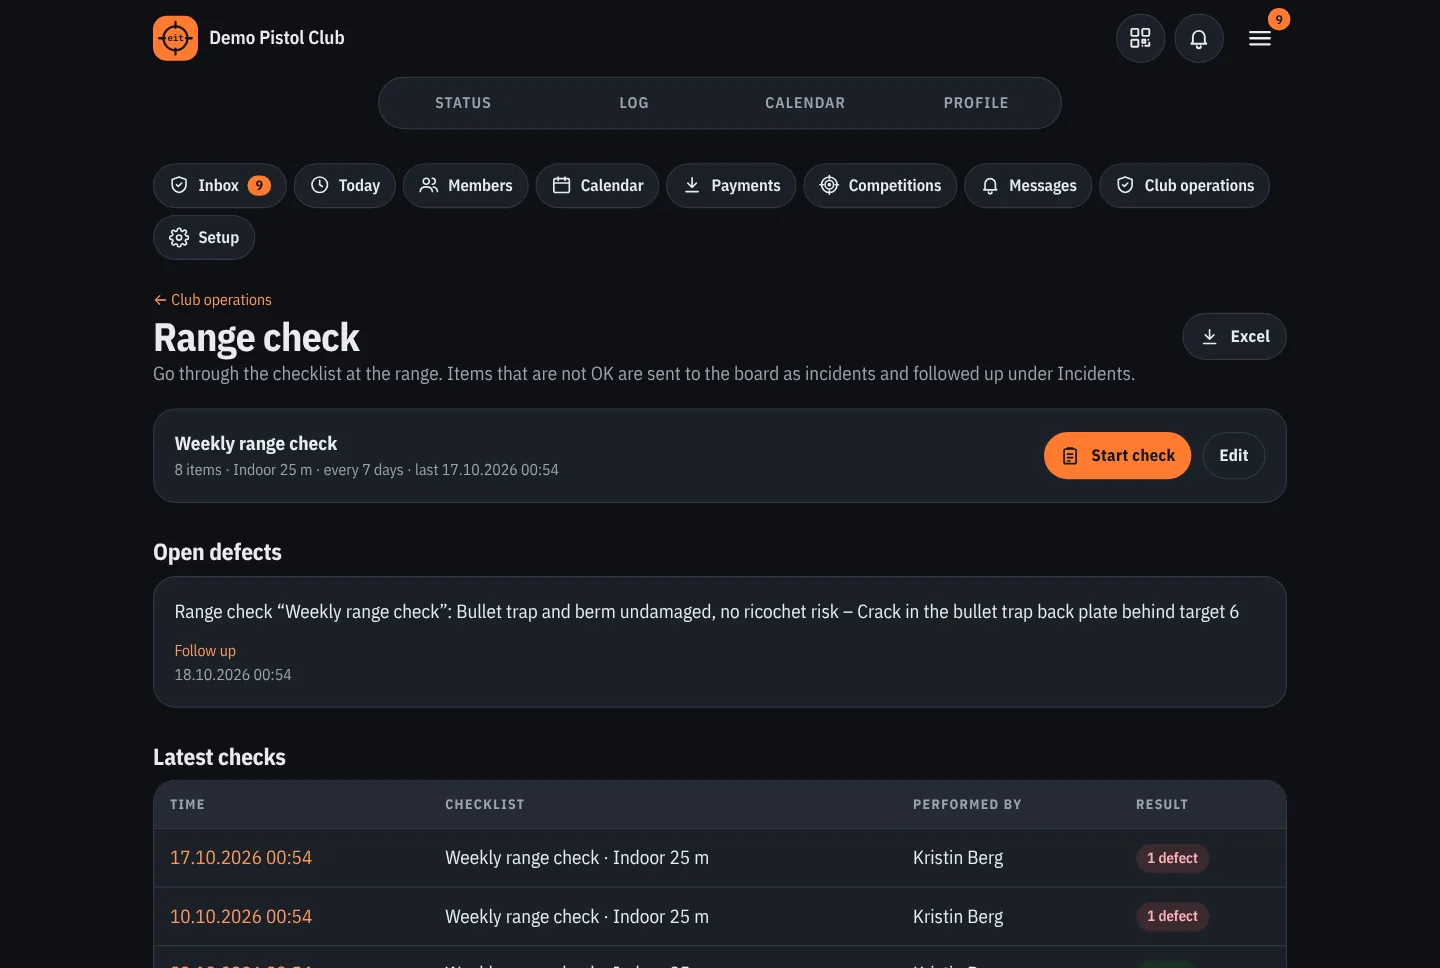Switch to the LOG tab
The image size is (1440, 968).
[x=634, y=103]
